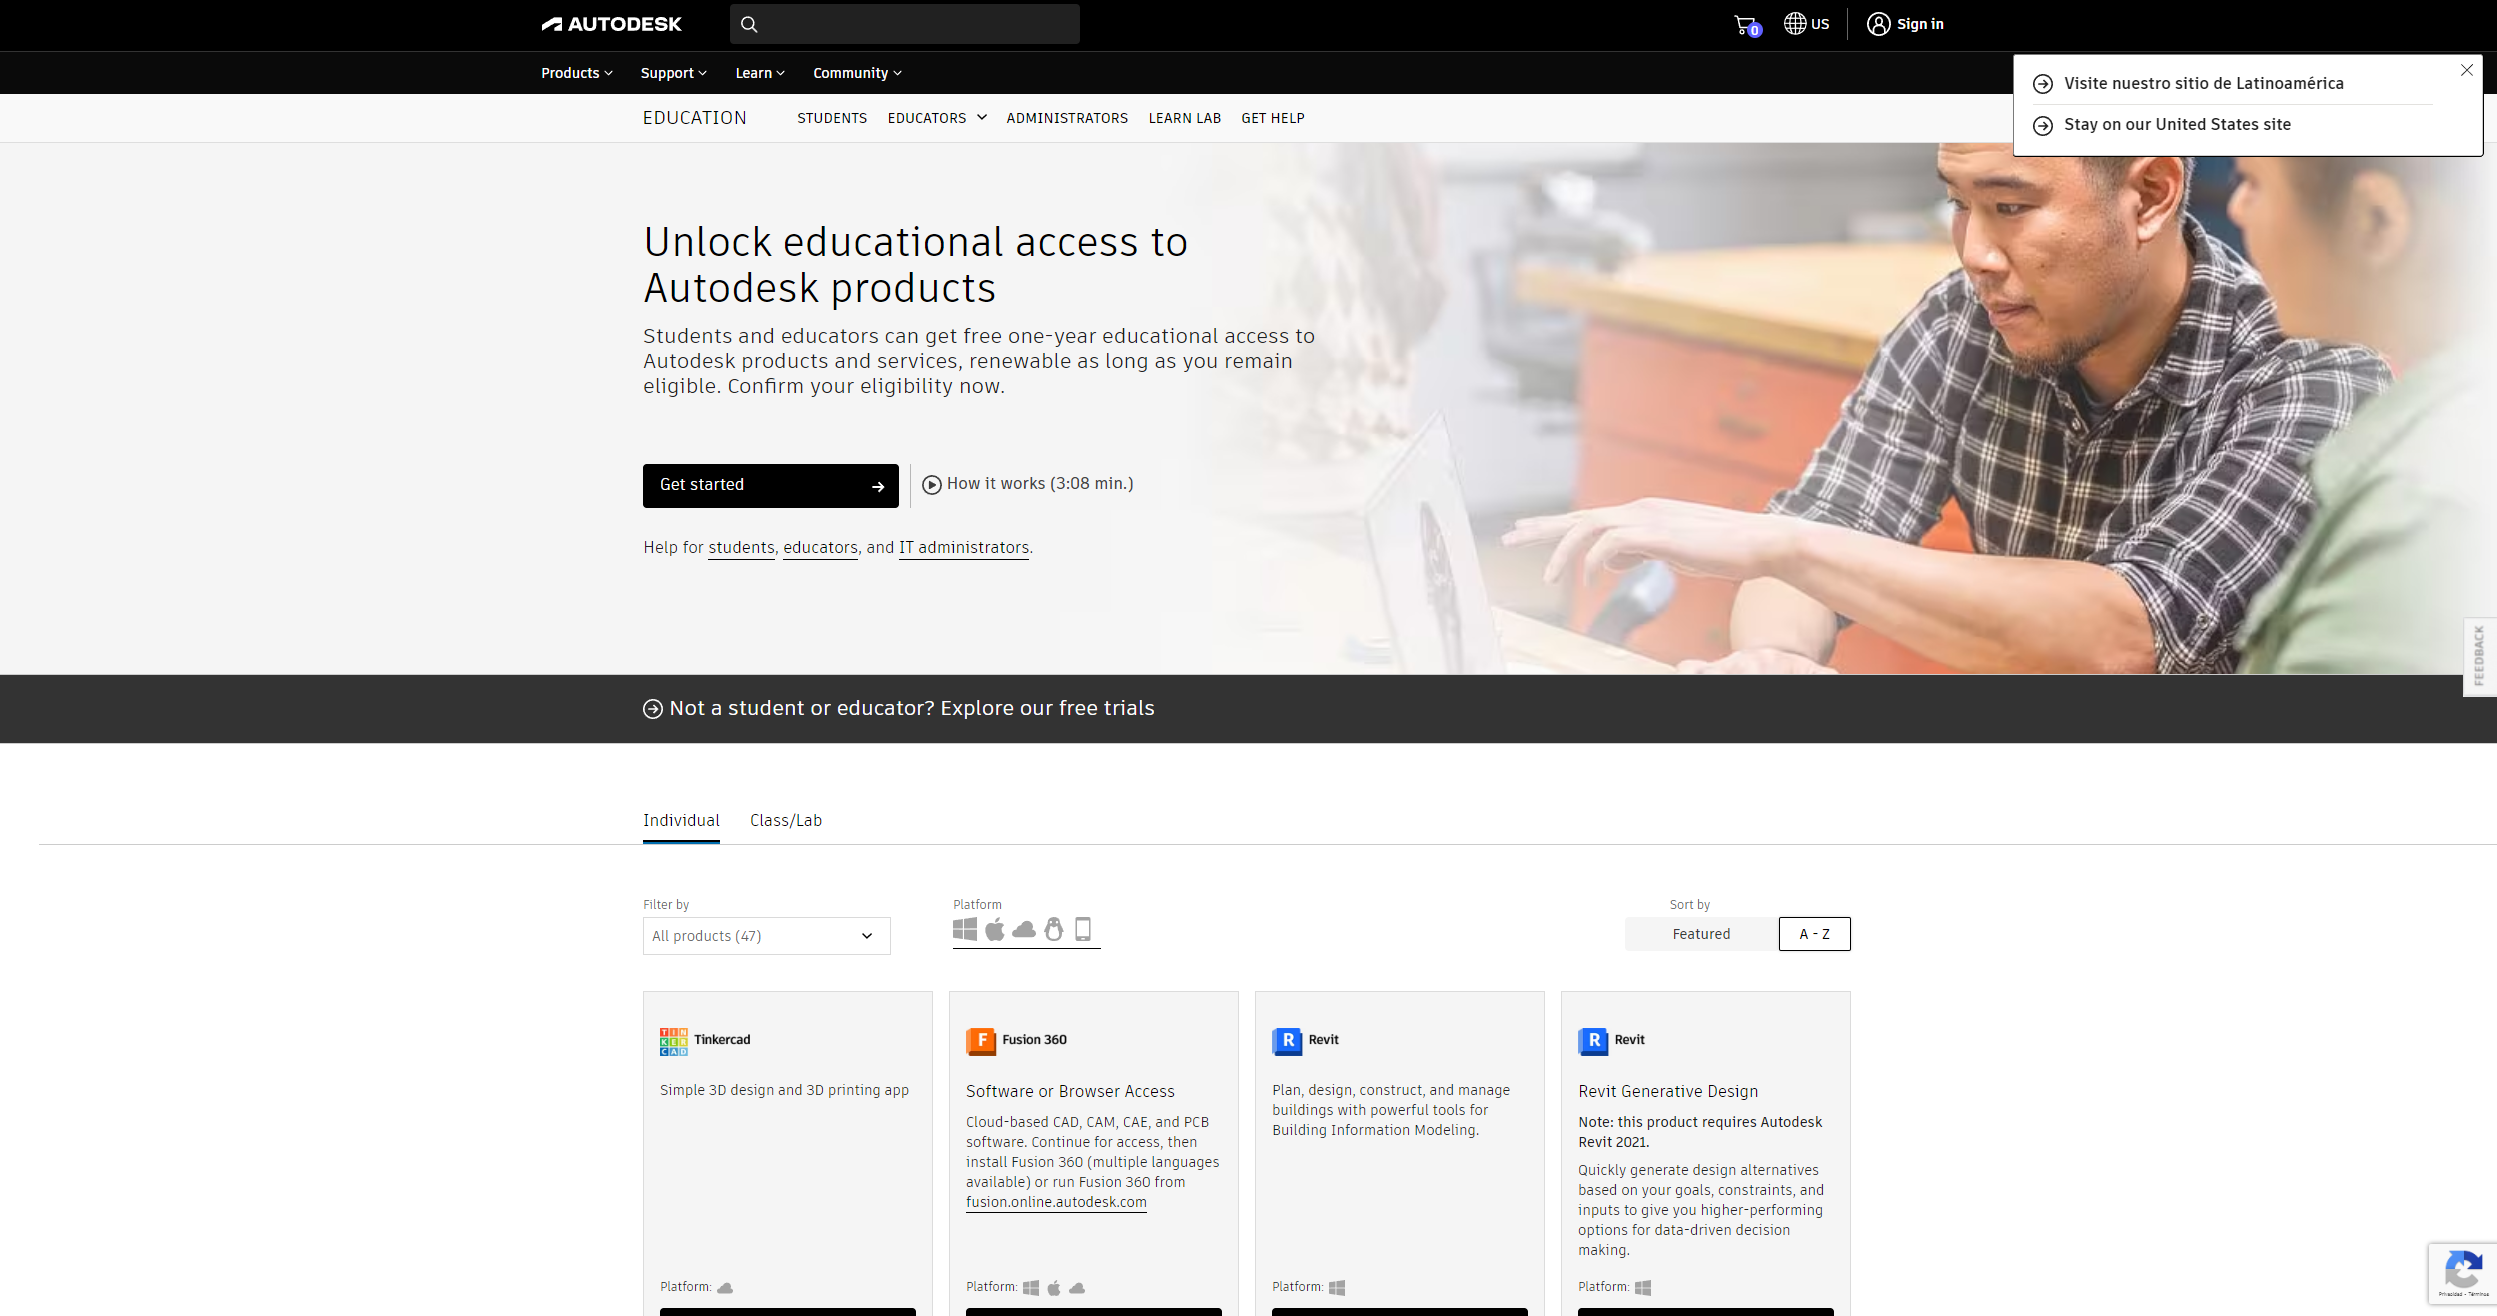
Task: Filter by mobile device platform icon
Action: (x=1083, y=930)
